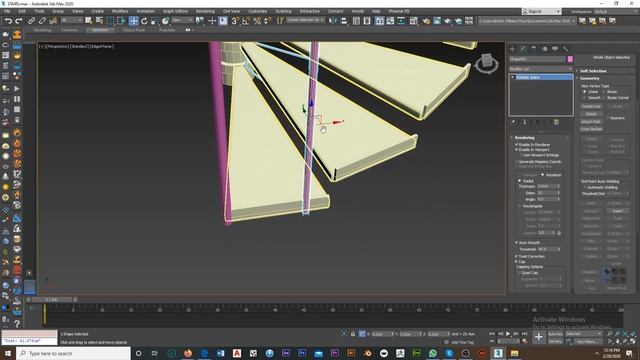This screenshot has height=360, width=640.
Task: Open the File menu
Action: [7, 11]
